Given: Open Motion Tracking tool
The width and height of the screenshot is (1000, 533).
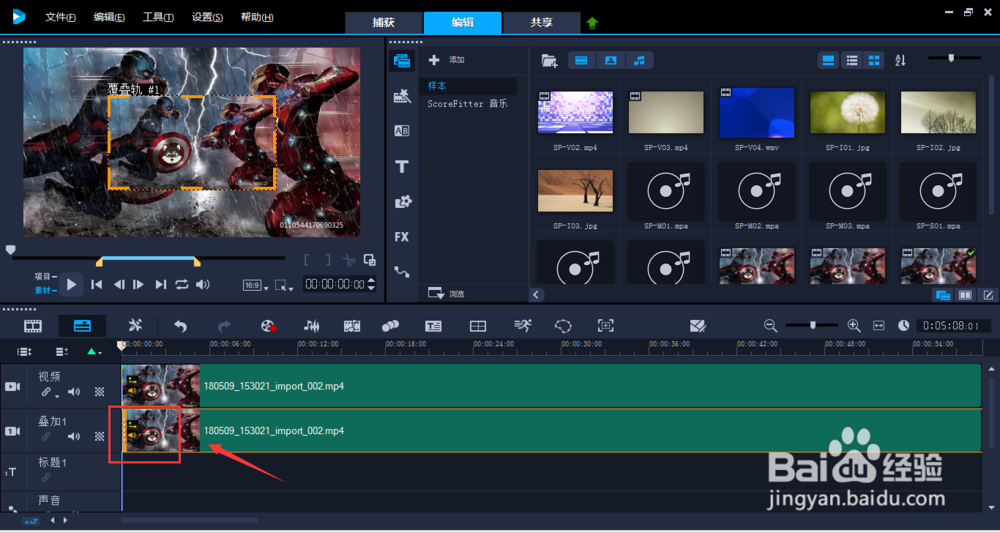Looking at the screenshot, I should (390, 326).
